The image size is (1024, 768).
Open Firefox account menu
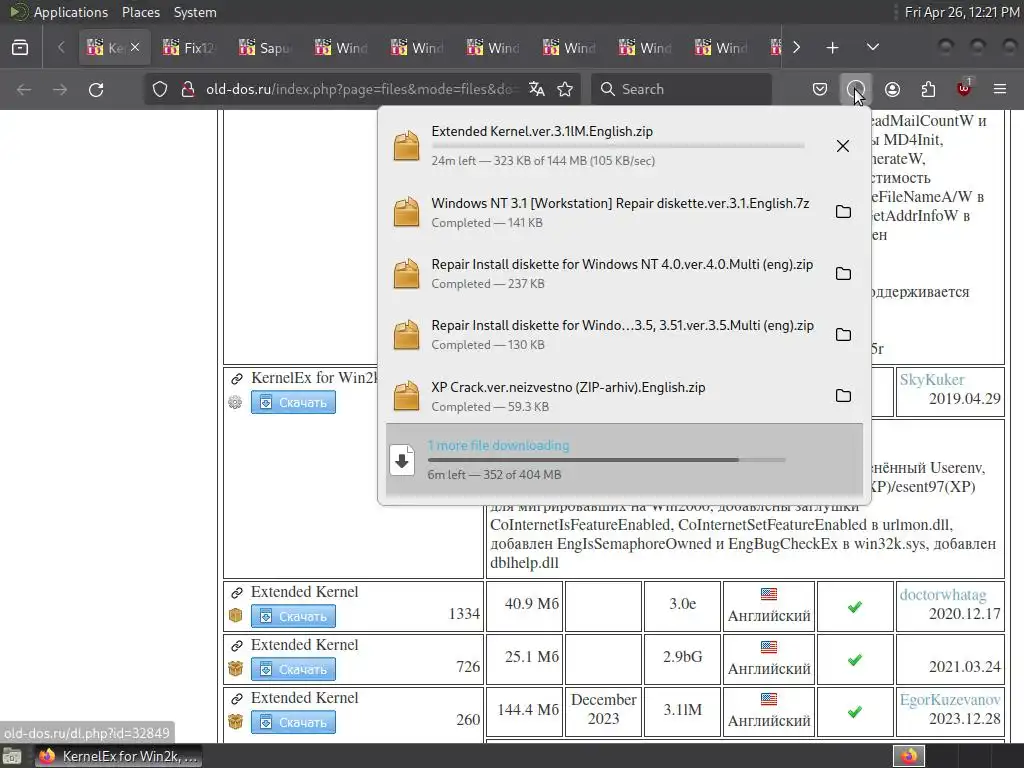click(x=892, y=89)
